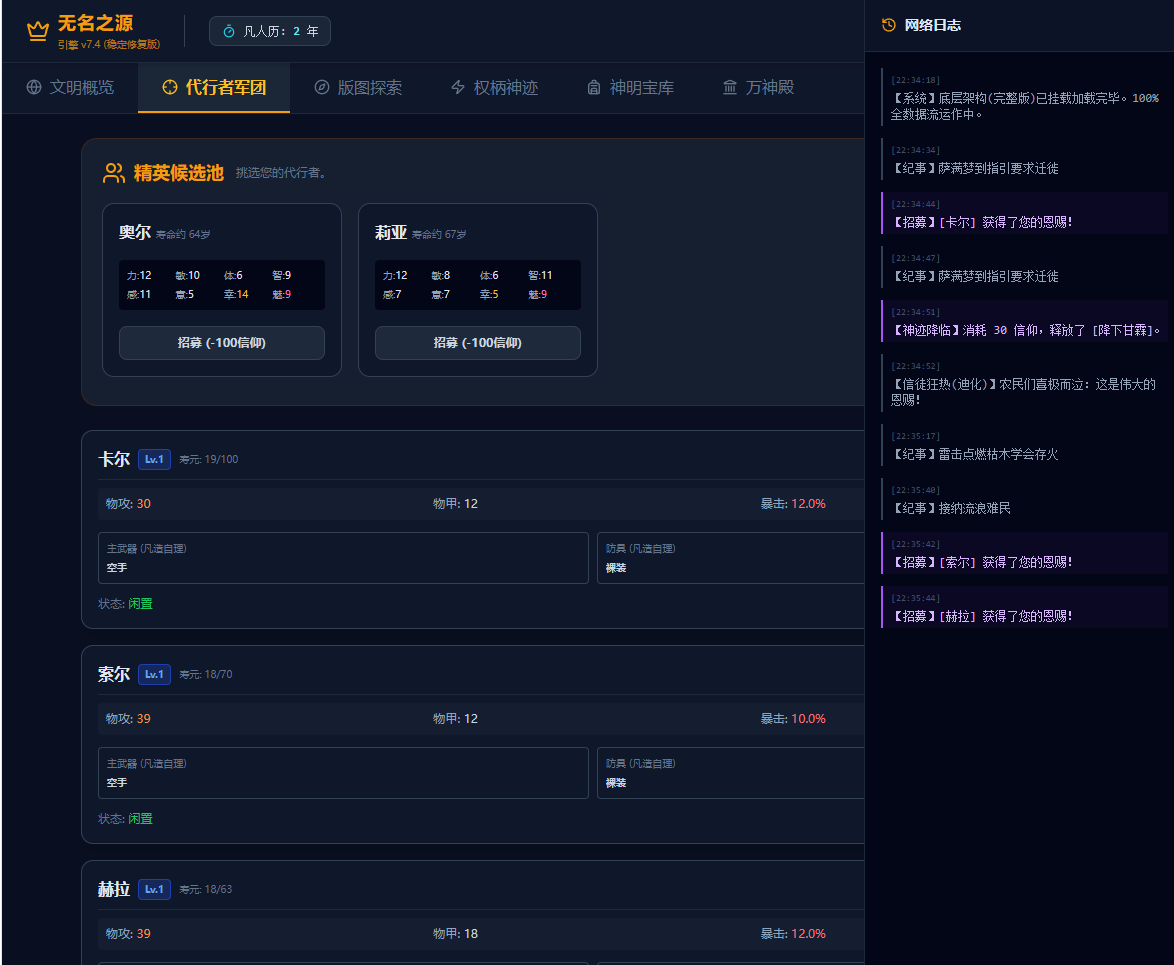Click the 神迹降临 降下甘霖 log entry
The width and height of the screenshot is (1174, 965).
pyautogui.click(x=1024, y=321)
